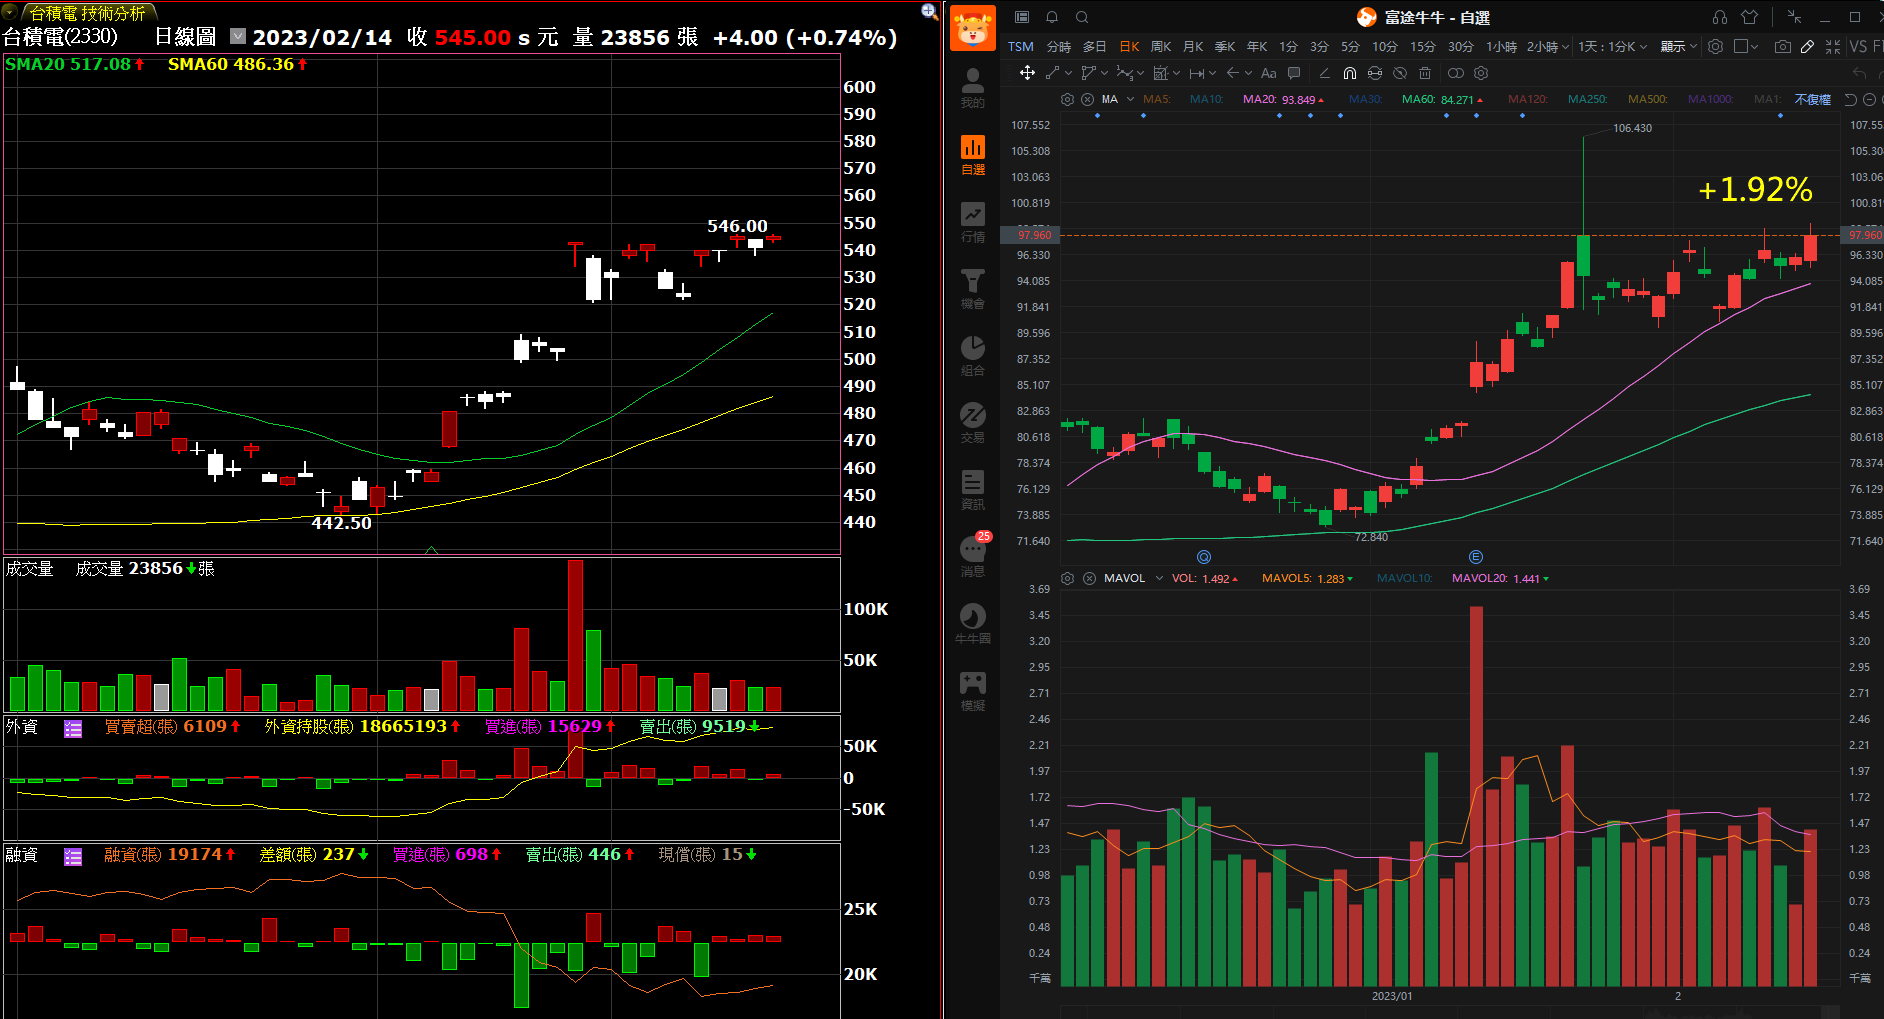Expand the MA indicator selector dropdown
This screenshot has height=1019, width=1884.
coord(1130,99)
